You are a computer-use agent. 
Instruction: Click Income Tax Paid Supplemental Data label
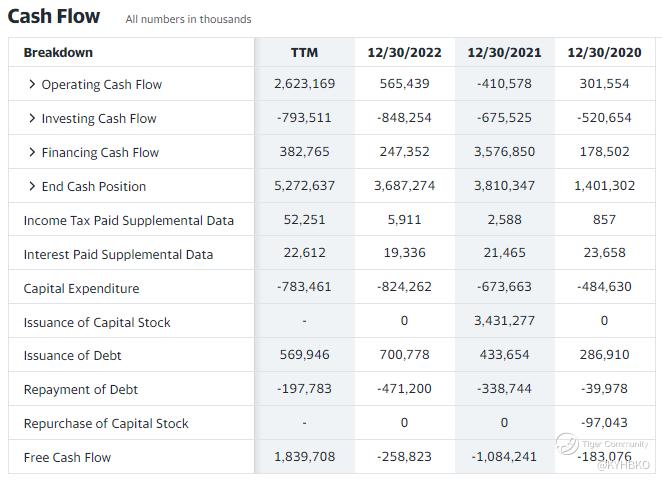coord(128,220)
